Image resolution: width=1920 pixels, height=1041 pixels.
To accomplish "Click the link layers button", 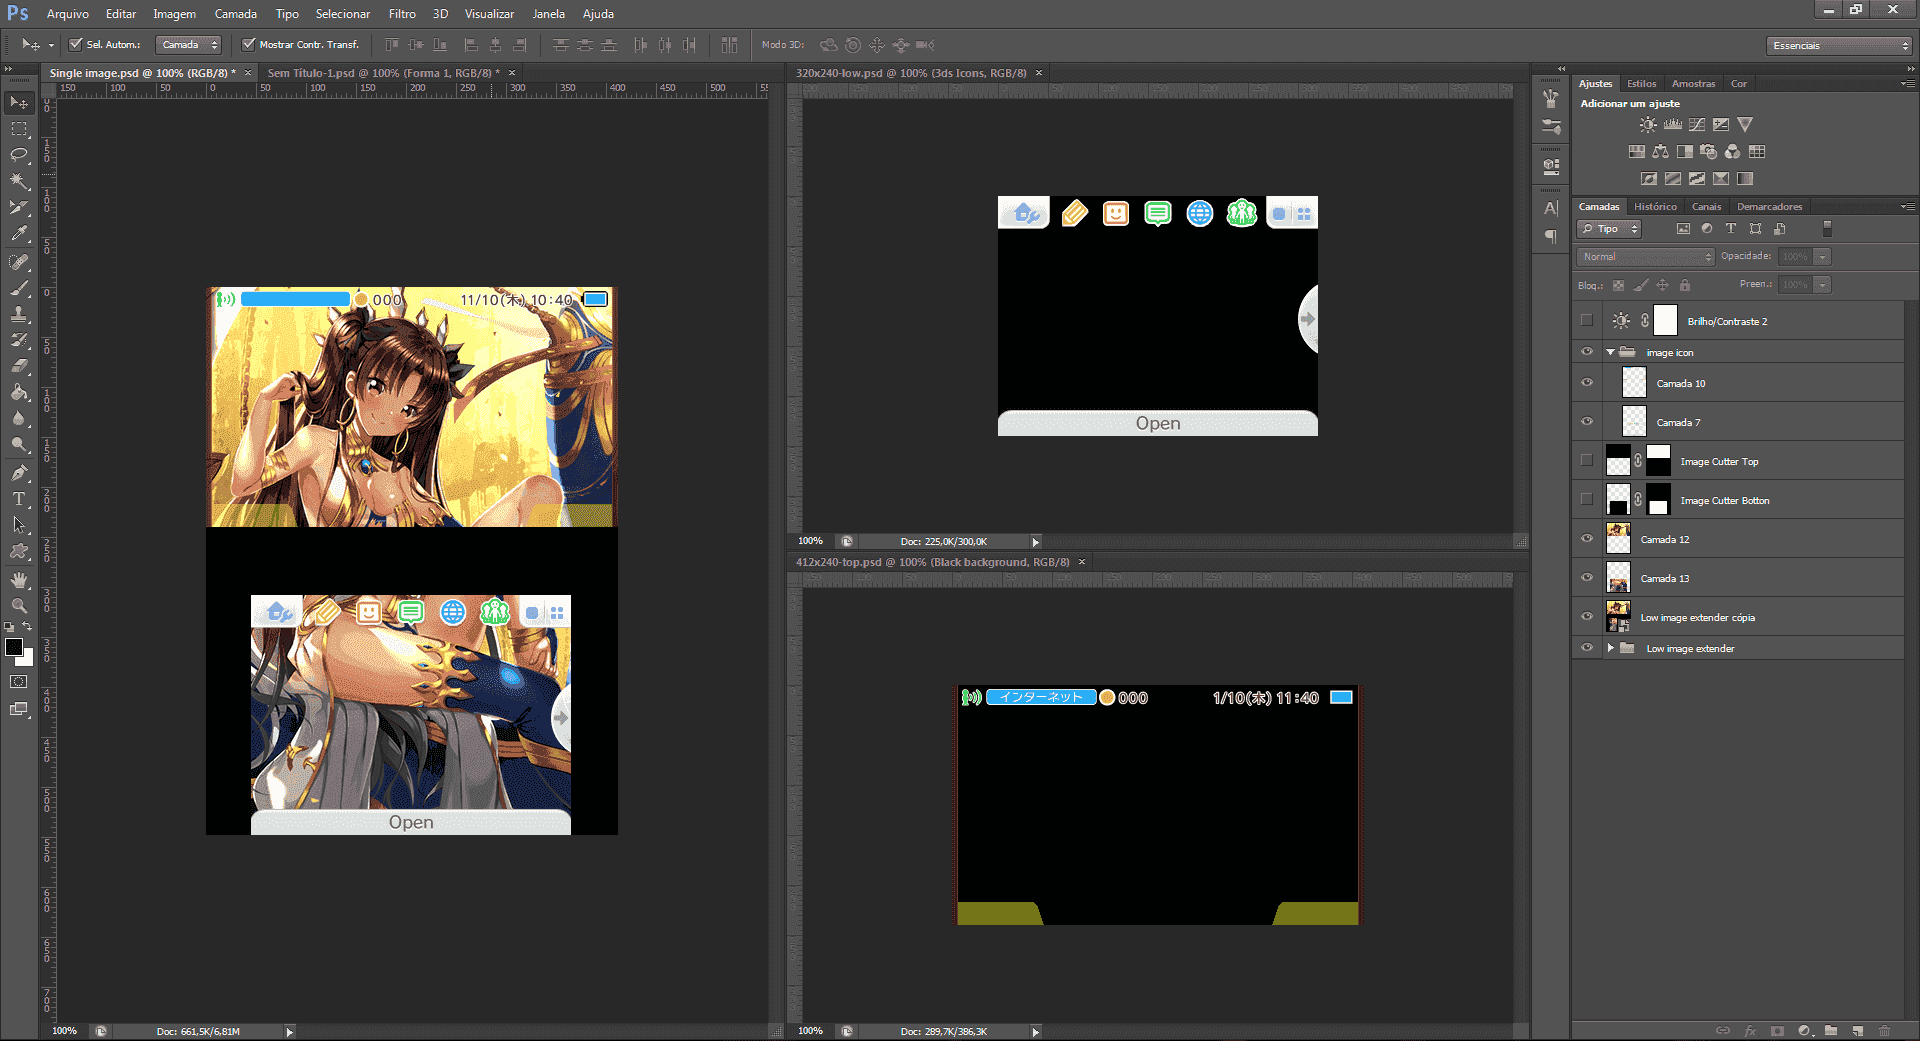I will (x=1723, y=1031).
